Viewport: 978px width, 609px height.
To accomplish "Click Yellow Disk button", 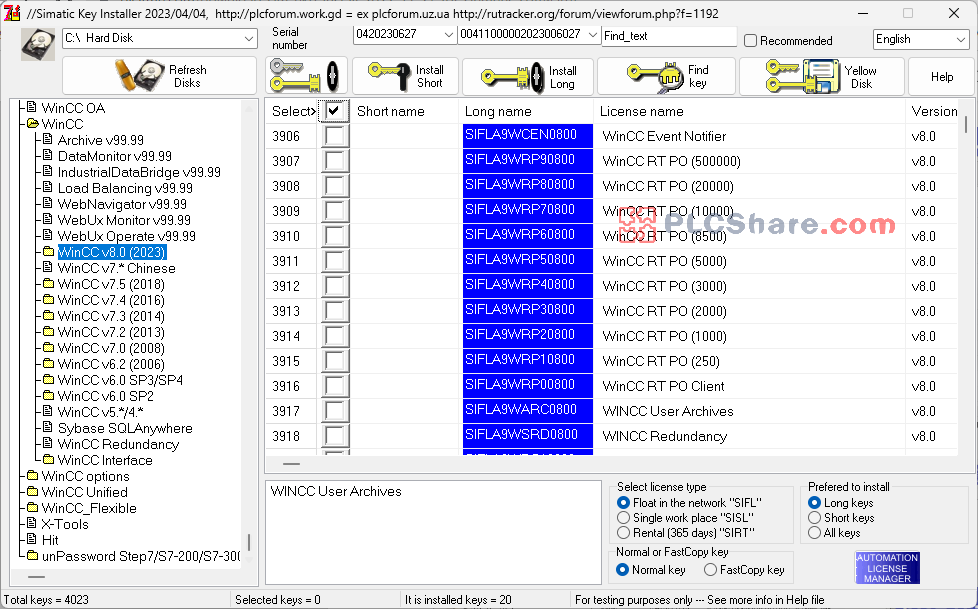I will (821, 76).
